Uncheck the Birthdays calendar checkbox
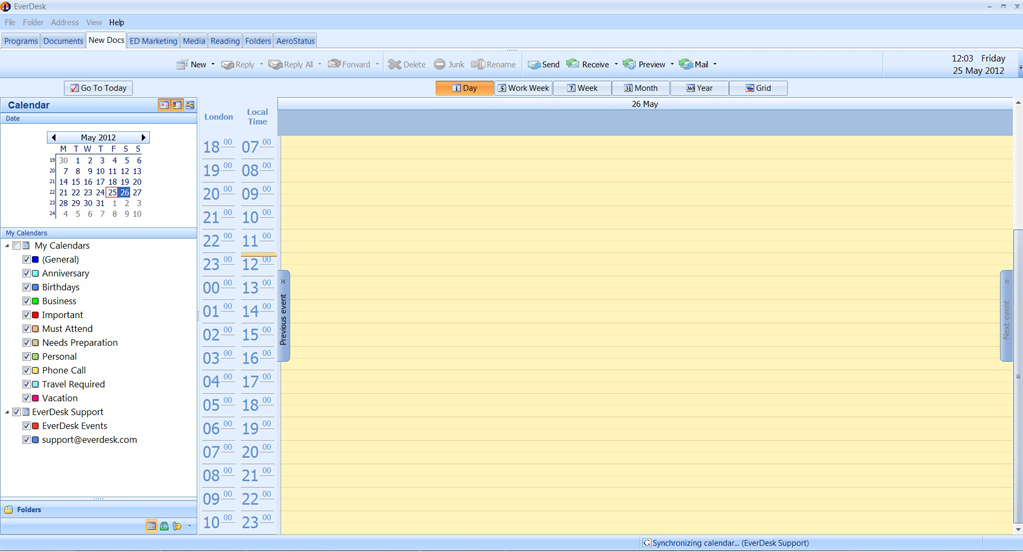Image resolution: width=1023 pixels, height=552 pixels. (26, 287)
